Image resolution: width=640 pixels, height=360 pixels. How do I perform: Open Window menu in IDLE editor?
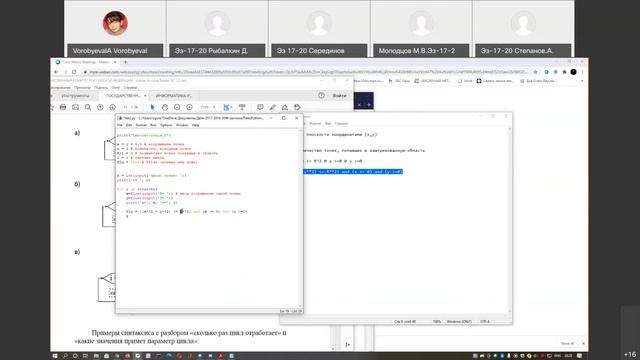coord(182,125)
